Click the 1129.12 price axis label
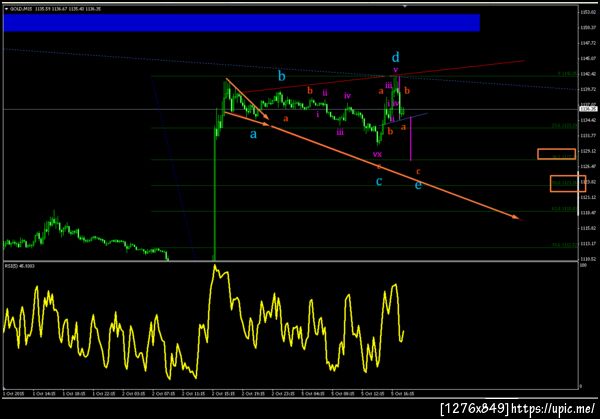600x419 pixels. (x=588, y=151)
